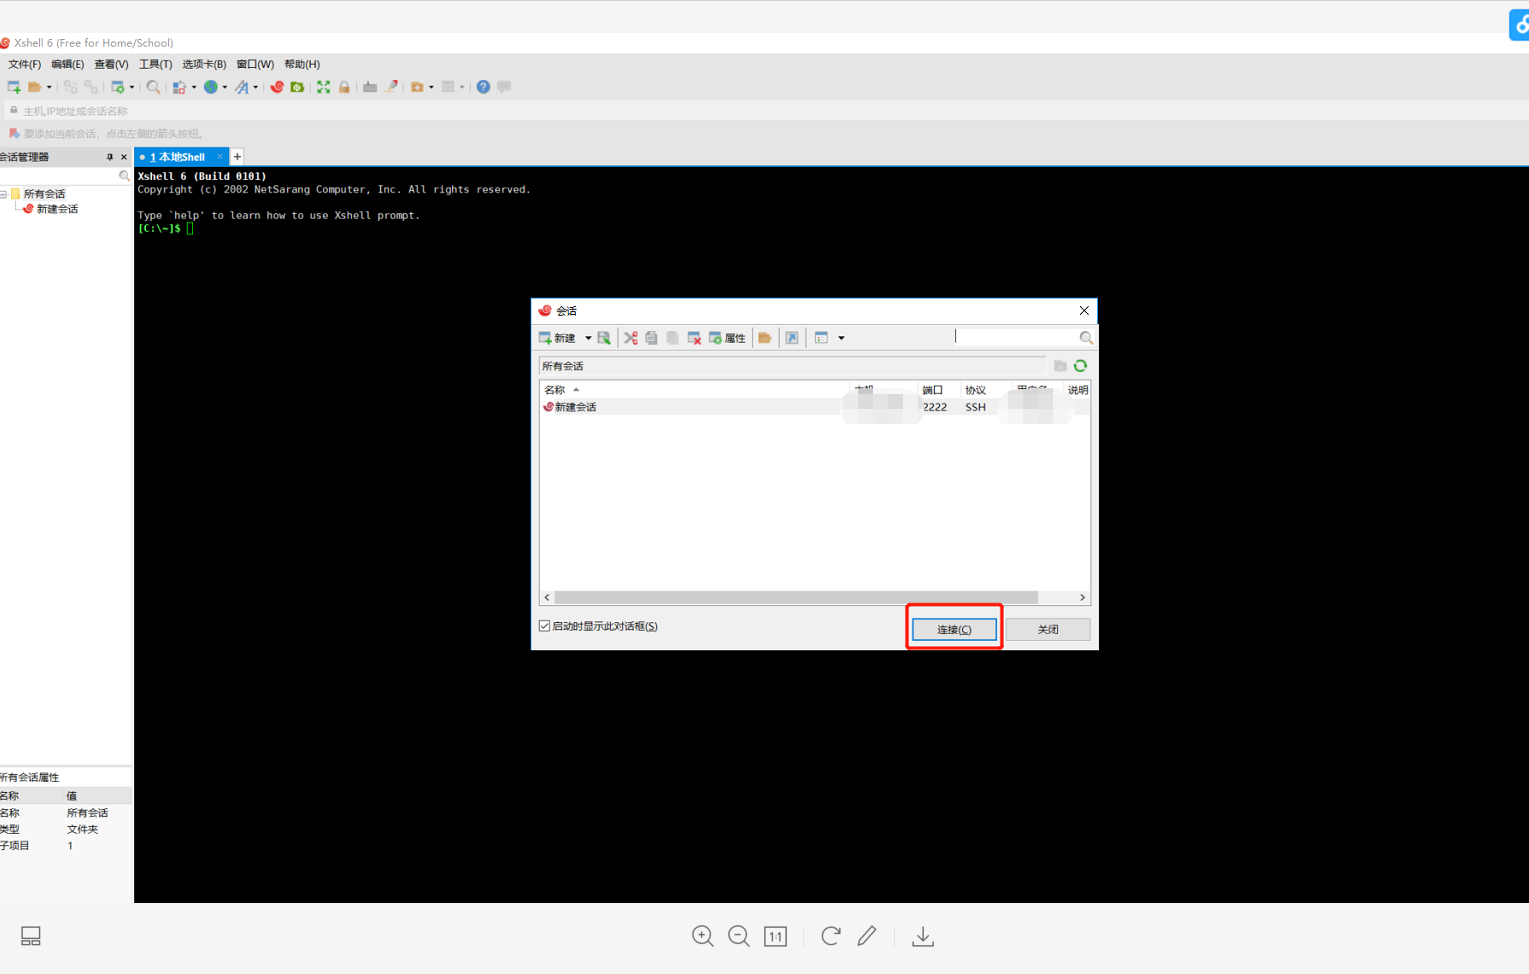Click the red Xshell swirl icon in main toolbar

click(x=277, y=87)
